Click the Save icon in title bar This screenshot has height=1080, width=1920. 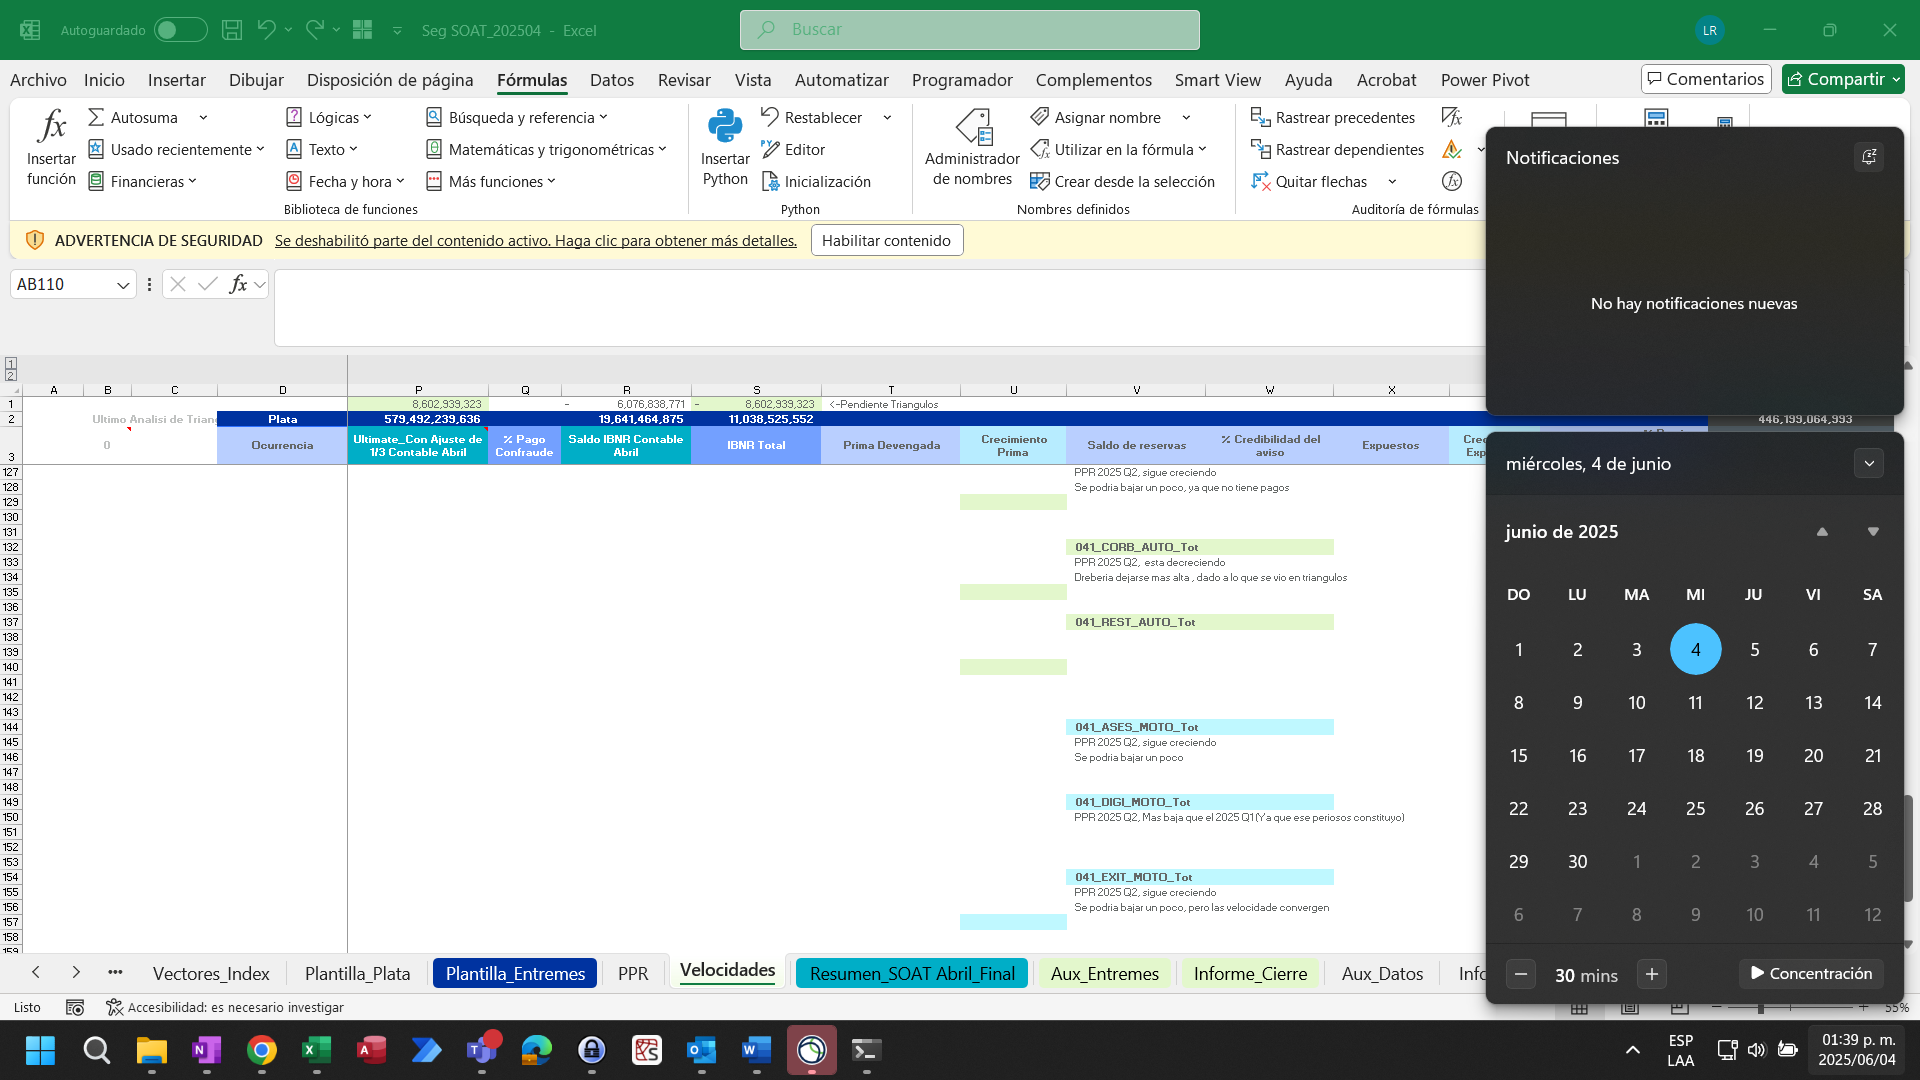232,30
